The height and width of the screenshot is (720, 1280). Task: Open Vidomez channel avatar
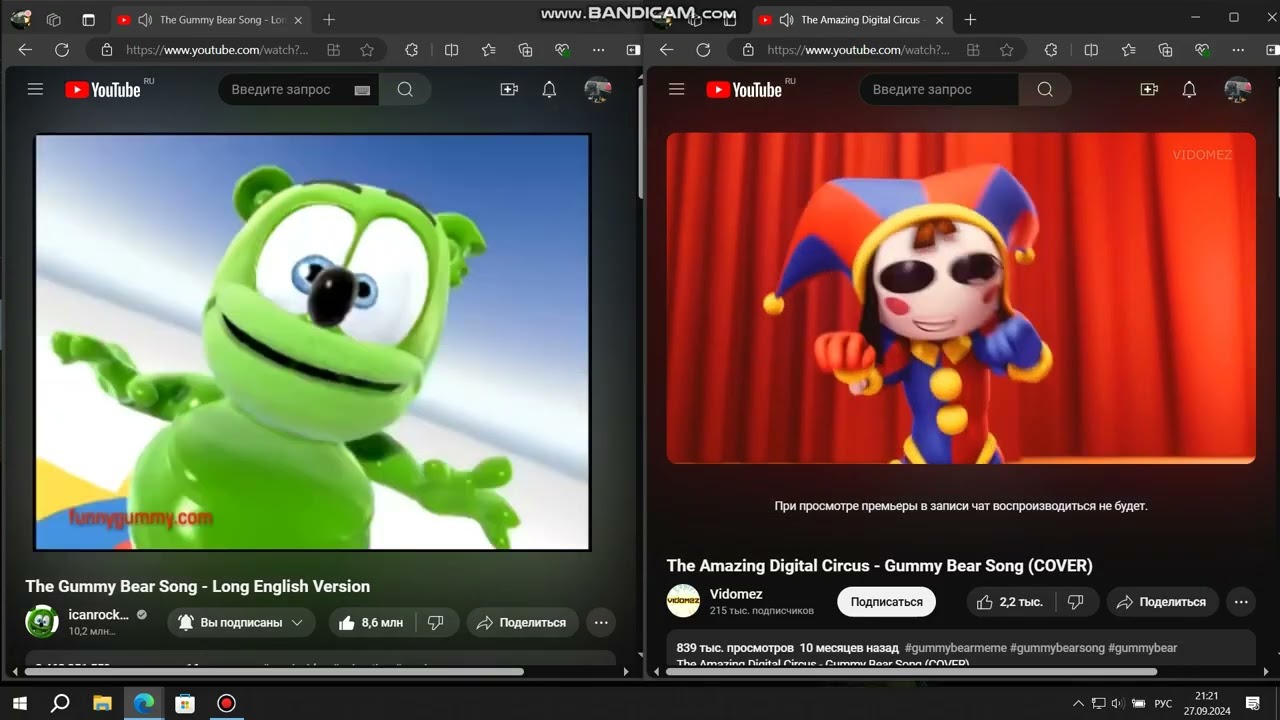683,601
